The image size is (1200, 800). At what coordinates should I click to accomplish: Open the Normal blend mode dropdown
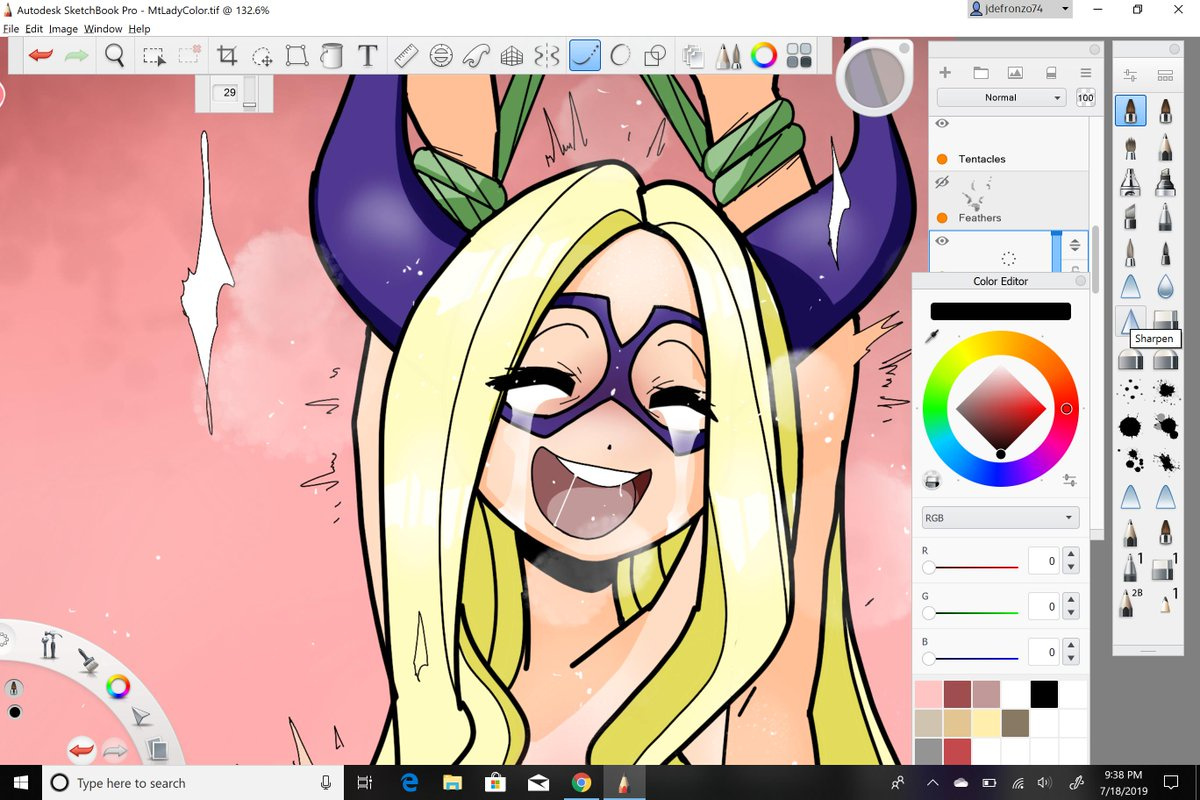pos(1001,98)
